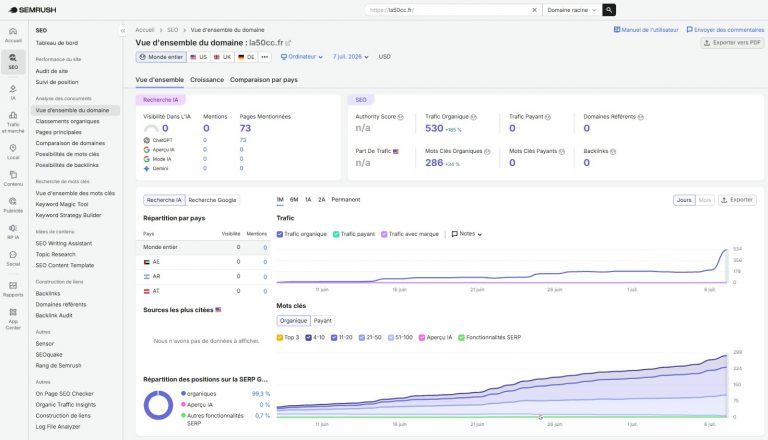
Task: Click the search magnifier button
Action: [609, 10]
